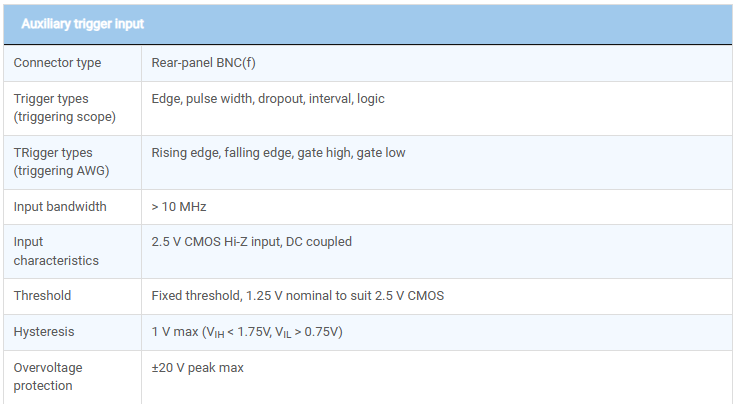Click the 'Input characteristics' row label
Screen dimensions: 736x409
(56, 251)
